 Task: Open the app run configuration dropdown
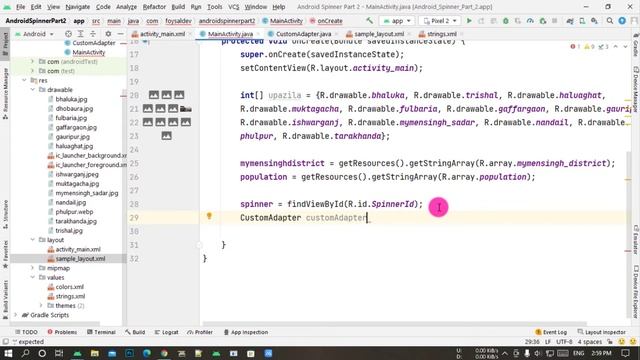(x=397, y=20)
